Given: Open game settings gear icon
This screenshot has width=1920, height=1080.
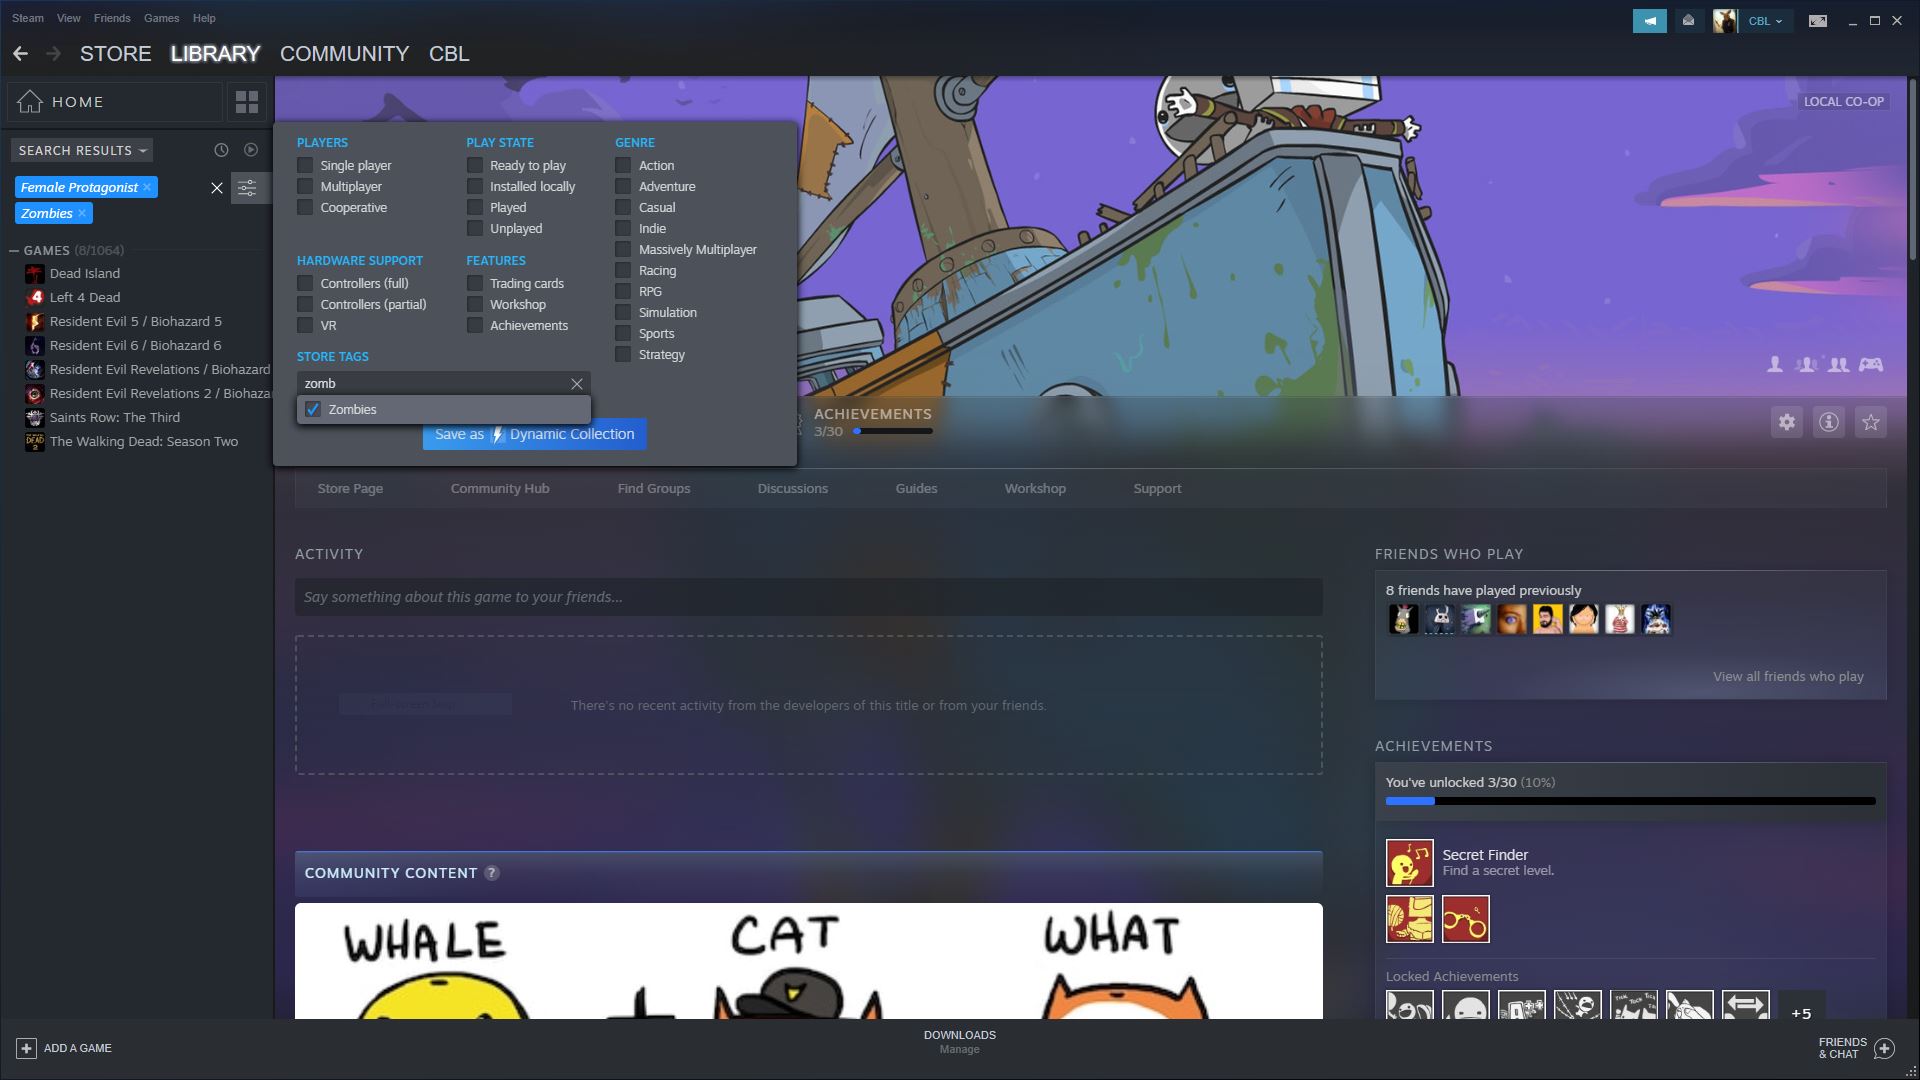Looking at the screenshot, I should pyautogui.click(x=1786, y=422).
